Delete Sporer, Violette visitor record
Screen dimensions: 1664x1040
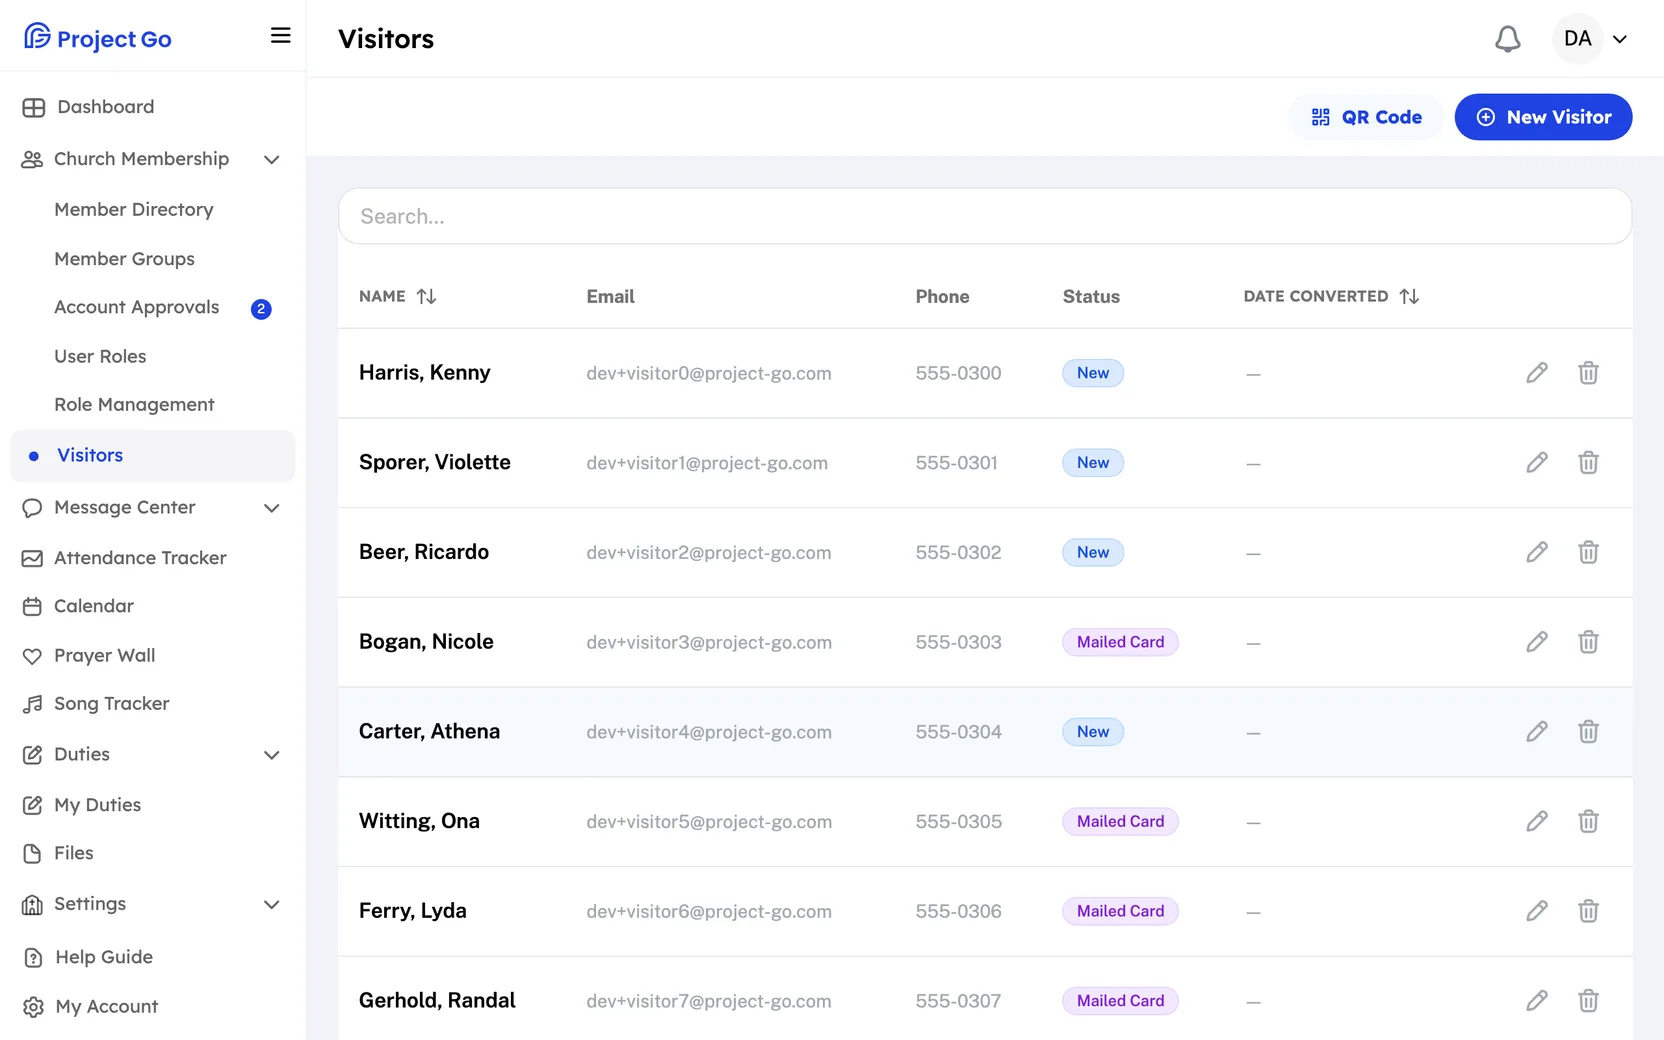pyautogui.click(x=1588, y=462)
